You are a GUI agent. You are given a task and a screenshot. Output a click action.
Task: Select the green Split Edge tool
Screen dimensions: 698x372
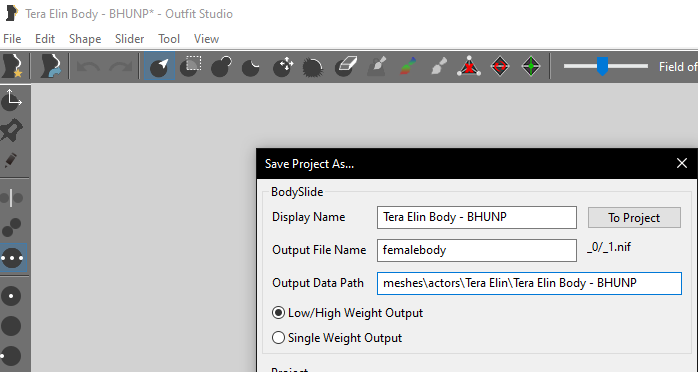tap(531, 66)
